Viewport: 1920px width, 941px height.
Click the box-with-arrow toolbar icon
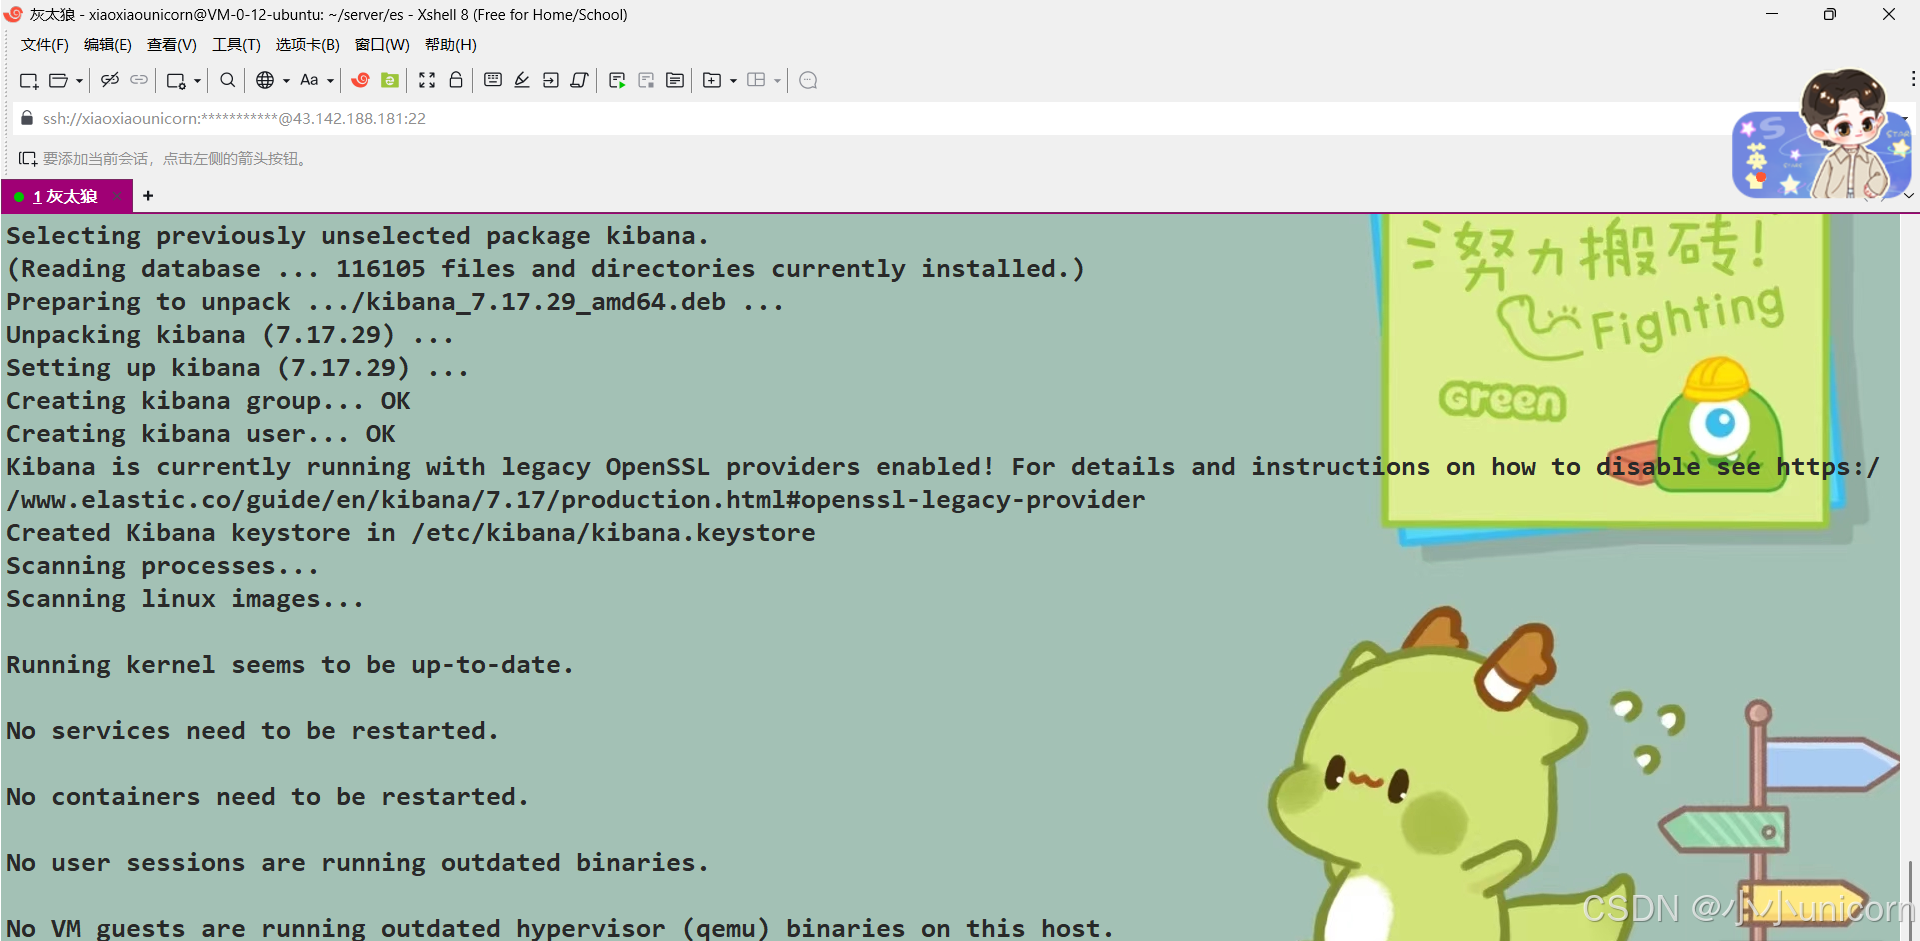pyautogui.click(x=551, y=80)
